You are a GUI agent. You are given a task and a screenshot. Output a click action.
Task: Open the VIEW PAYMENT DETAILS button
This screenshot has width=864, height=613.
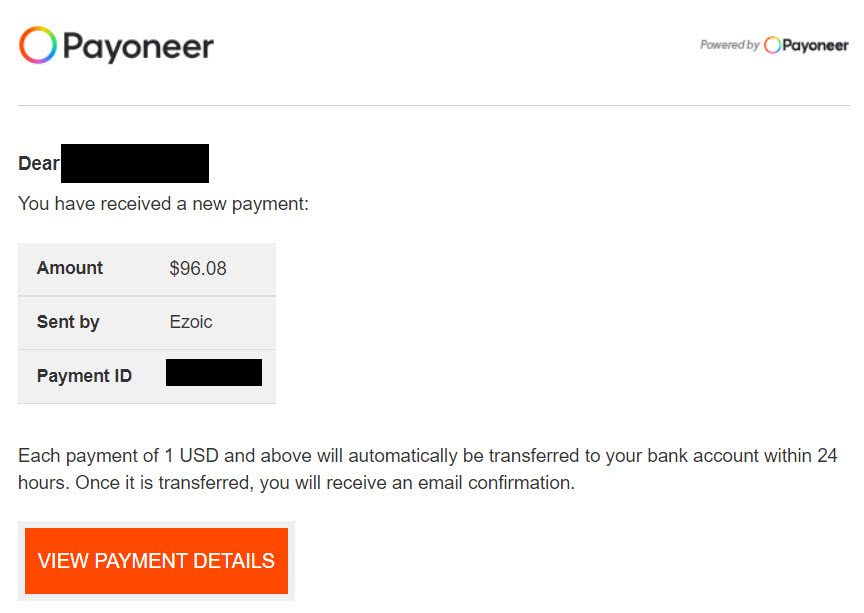[156, 561]
